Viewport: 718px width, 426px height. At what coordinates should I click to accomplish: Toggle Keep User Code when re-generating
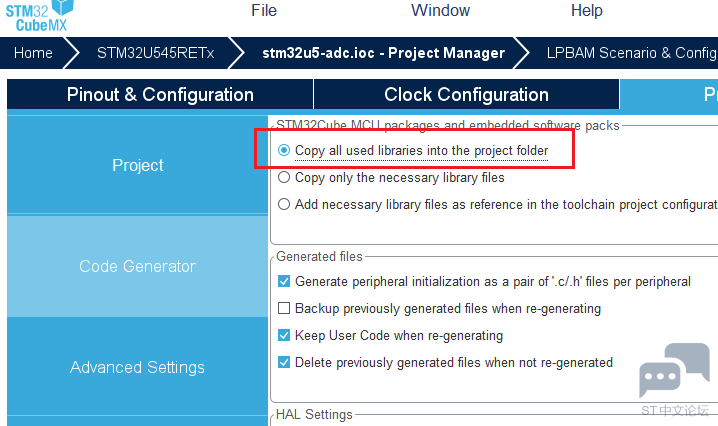(x=284, y=335)
